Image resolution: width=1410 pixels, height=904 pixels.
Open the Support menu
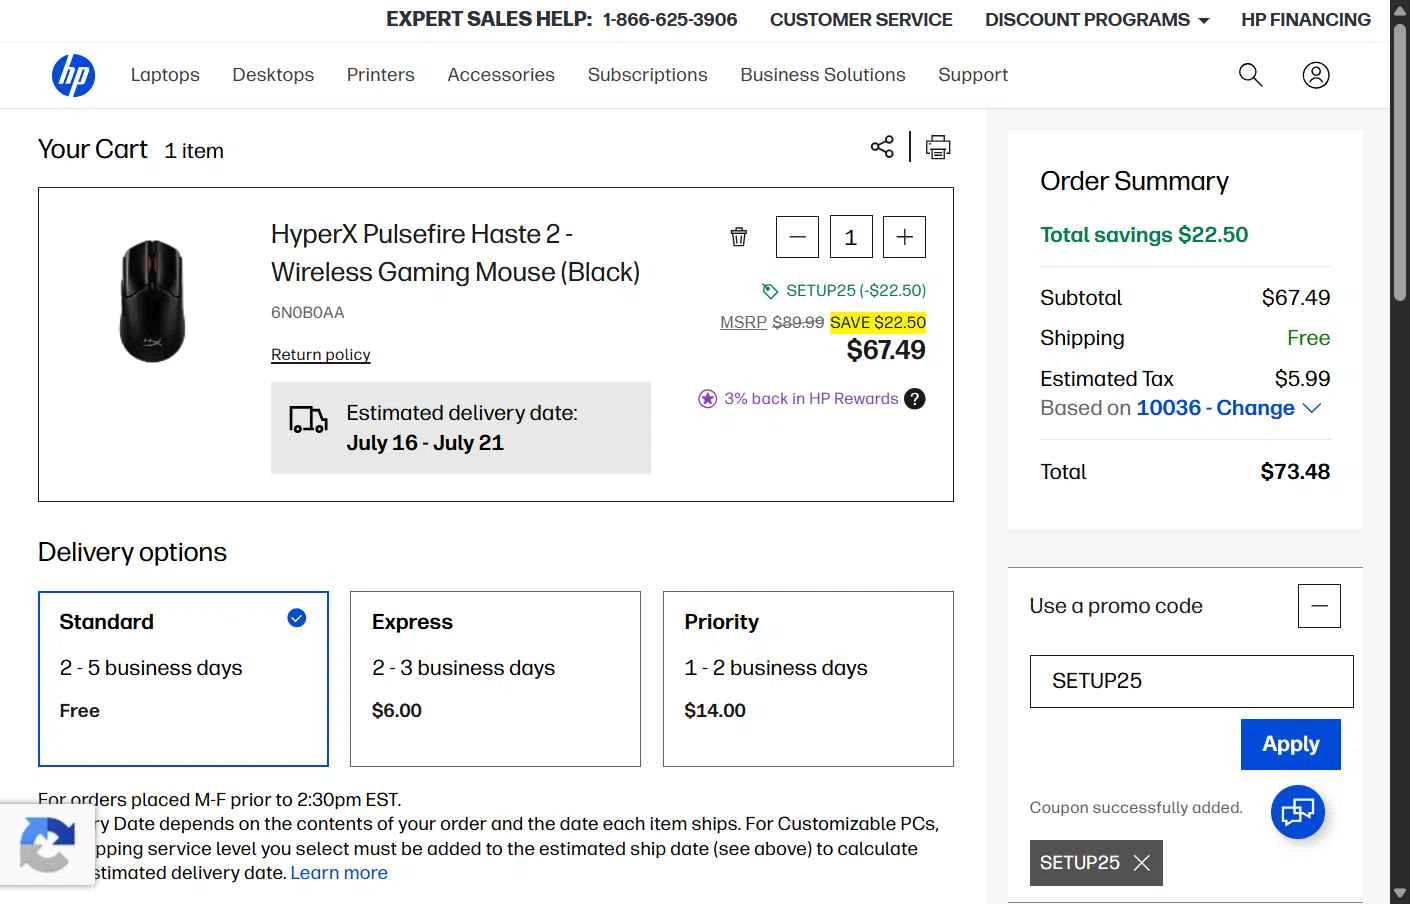pyautogui.click(x=973, y=75)
